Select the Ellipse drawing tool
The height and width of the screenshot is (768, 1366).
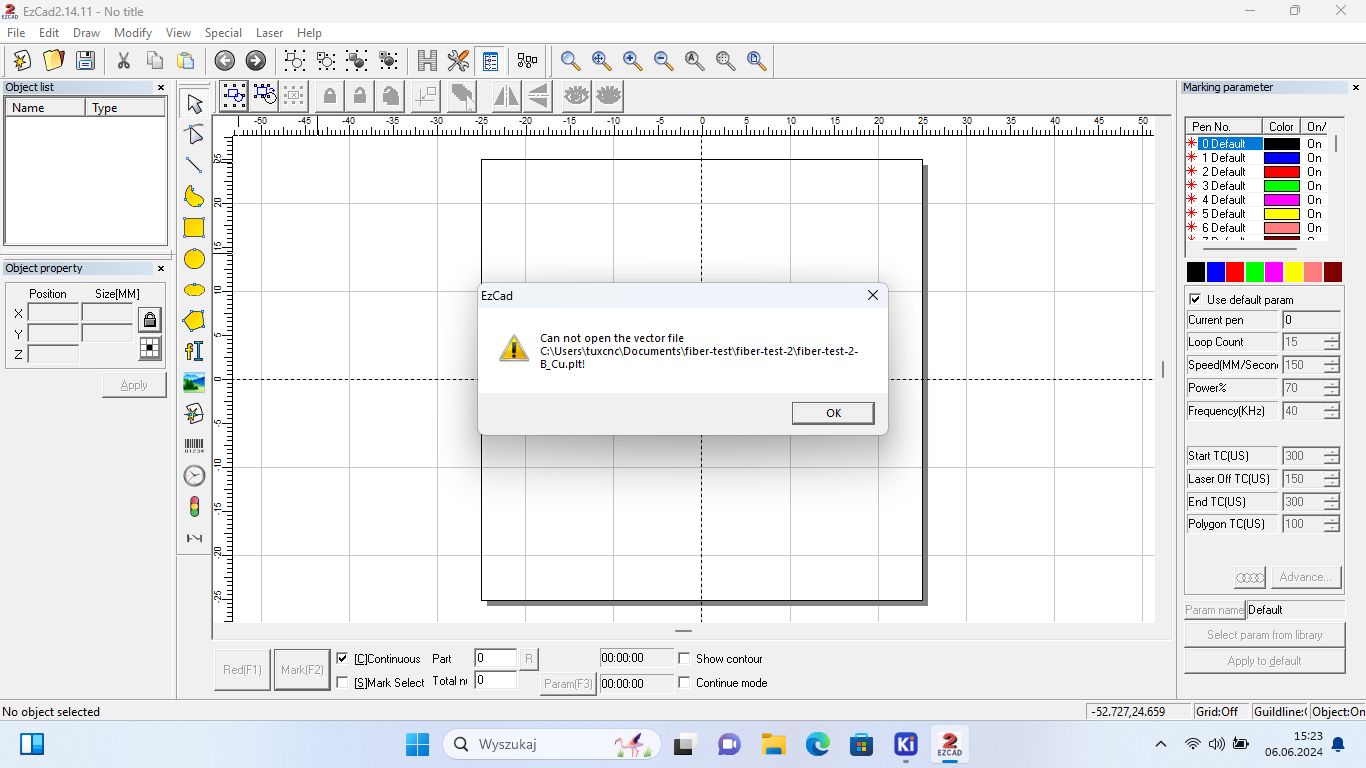coord(194,289)
